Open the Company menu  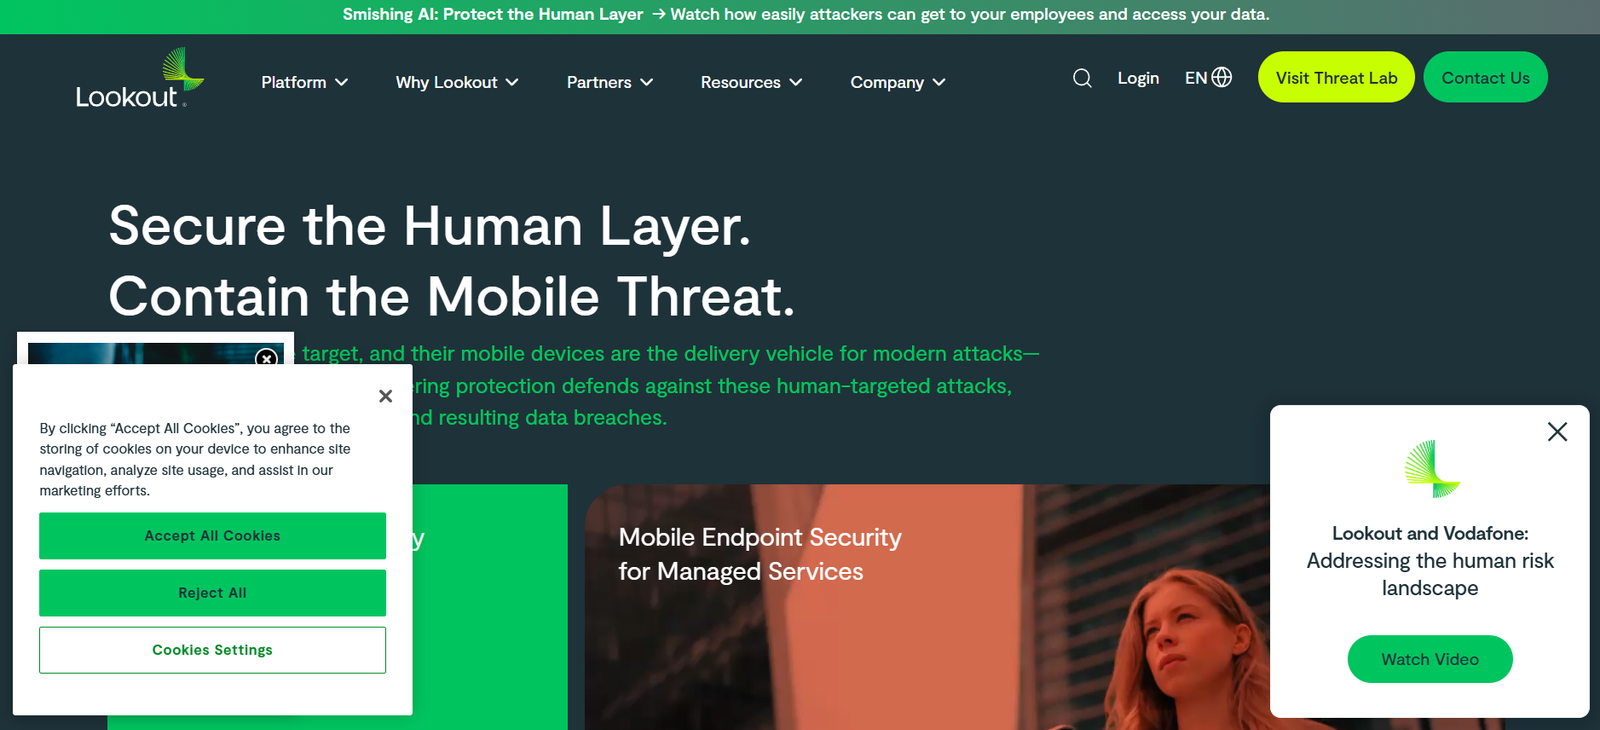tap(897, 82)
